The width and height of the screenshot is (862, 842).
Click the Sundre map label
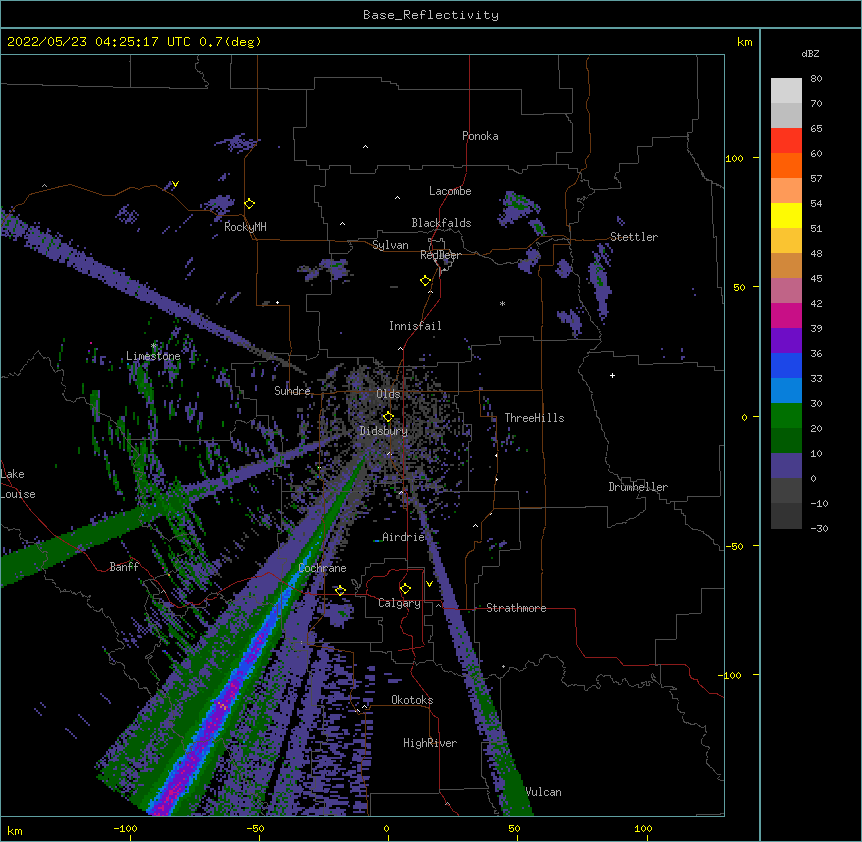(x=292, y=391)
